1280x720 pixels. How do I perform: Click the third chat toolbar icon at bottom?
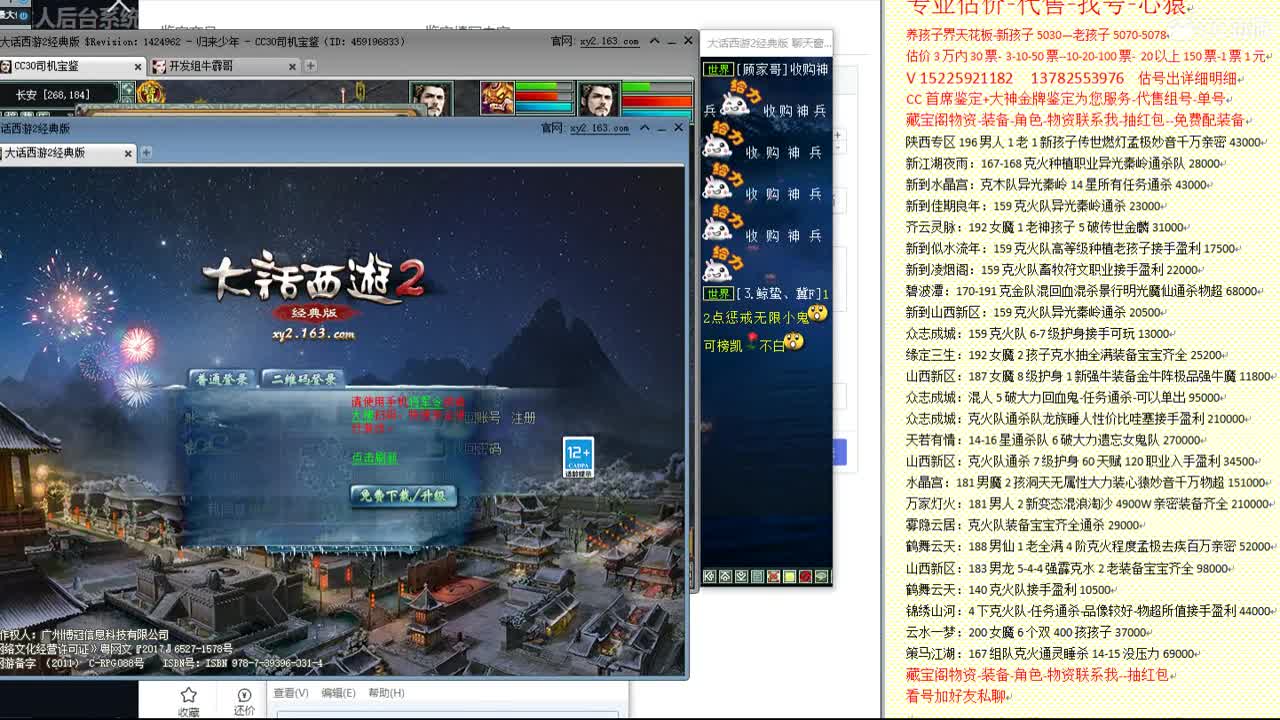pos(741,577)
